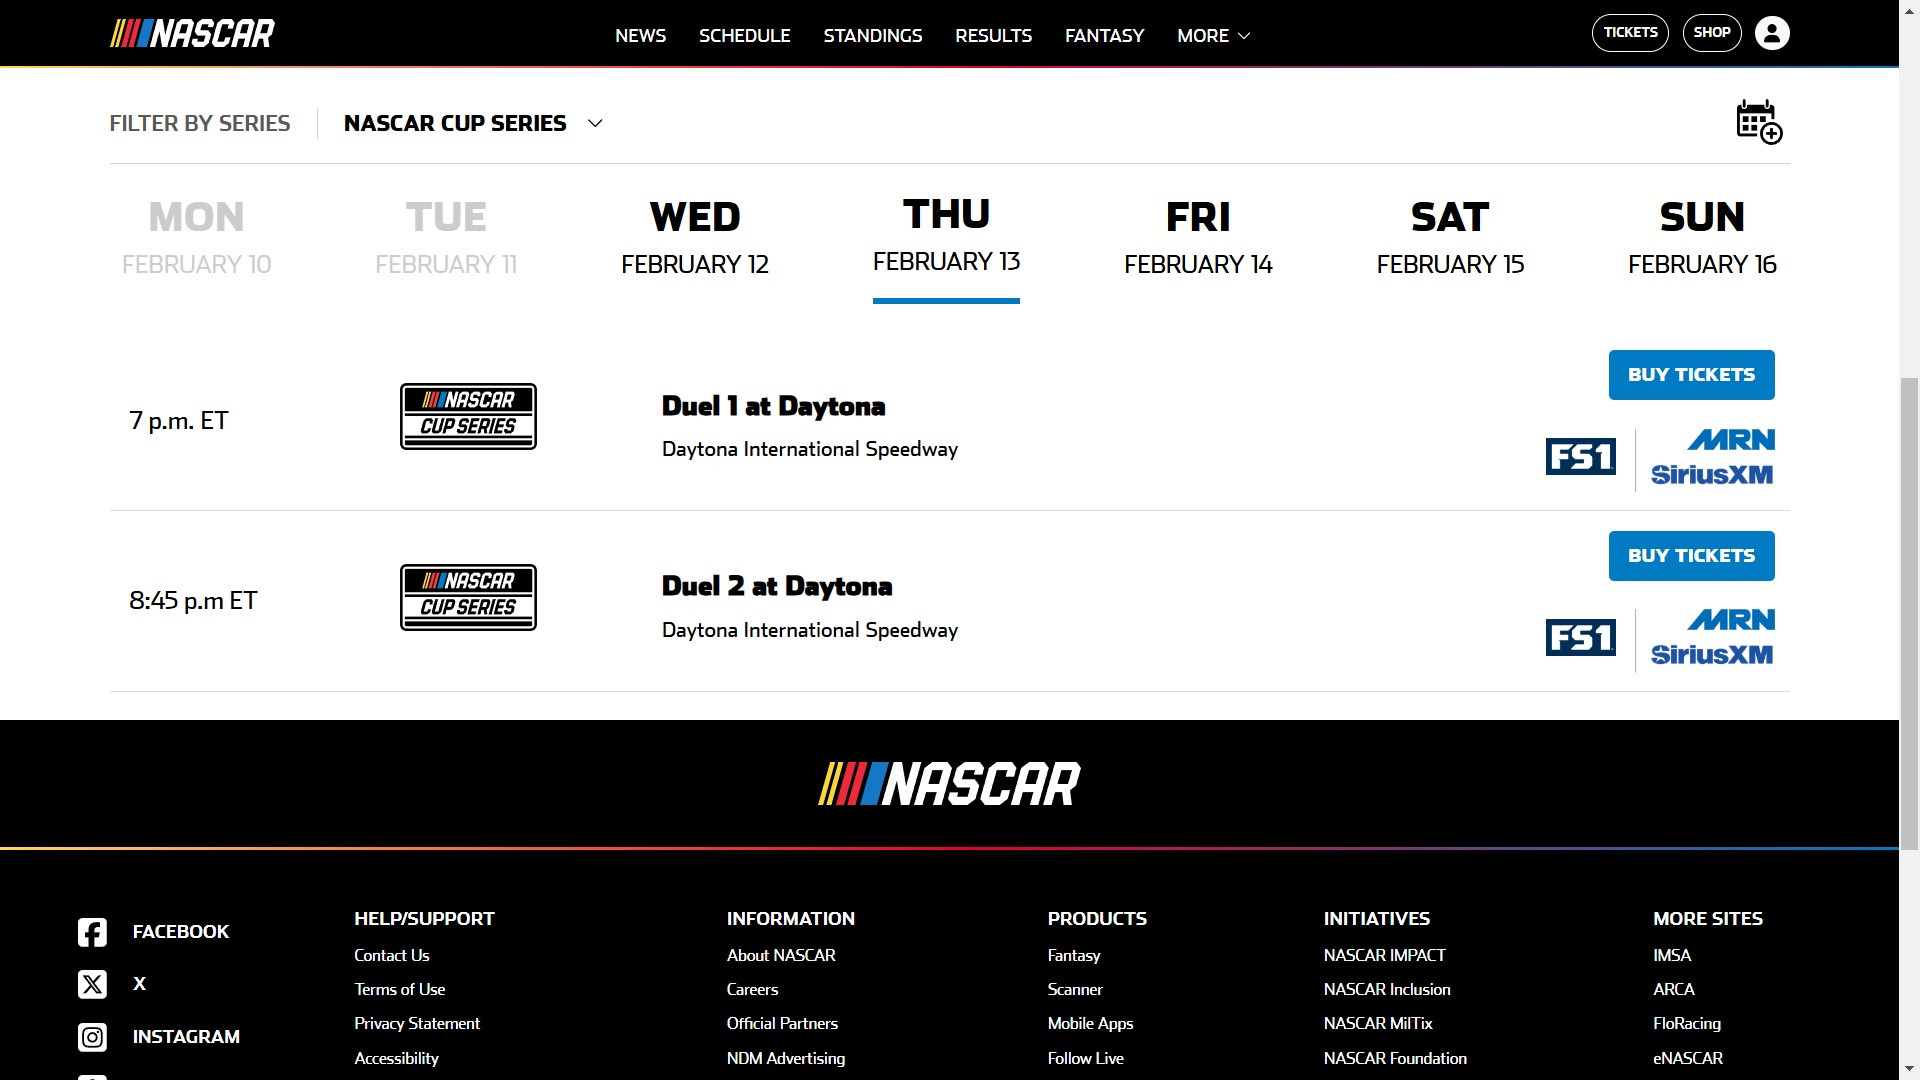
Task: Open RESULTS in the top navigation
Action: 993,35
